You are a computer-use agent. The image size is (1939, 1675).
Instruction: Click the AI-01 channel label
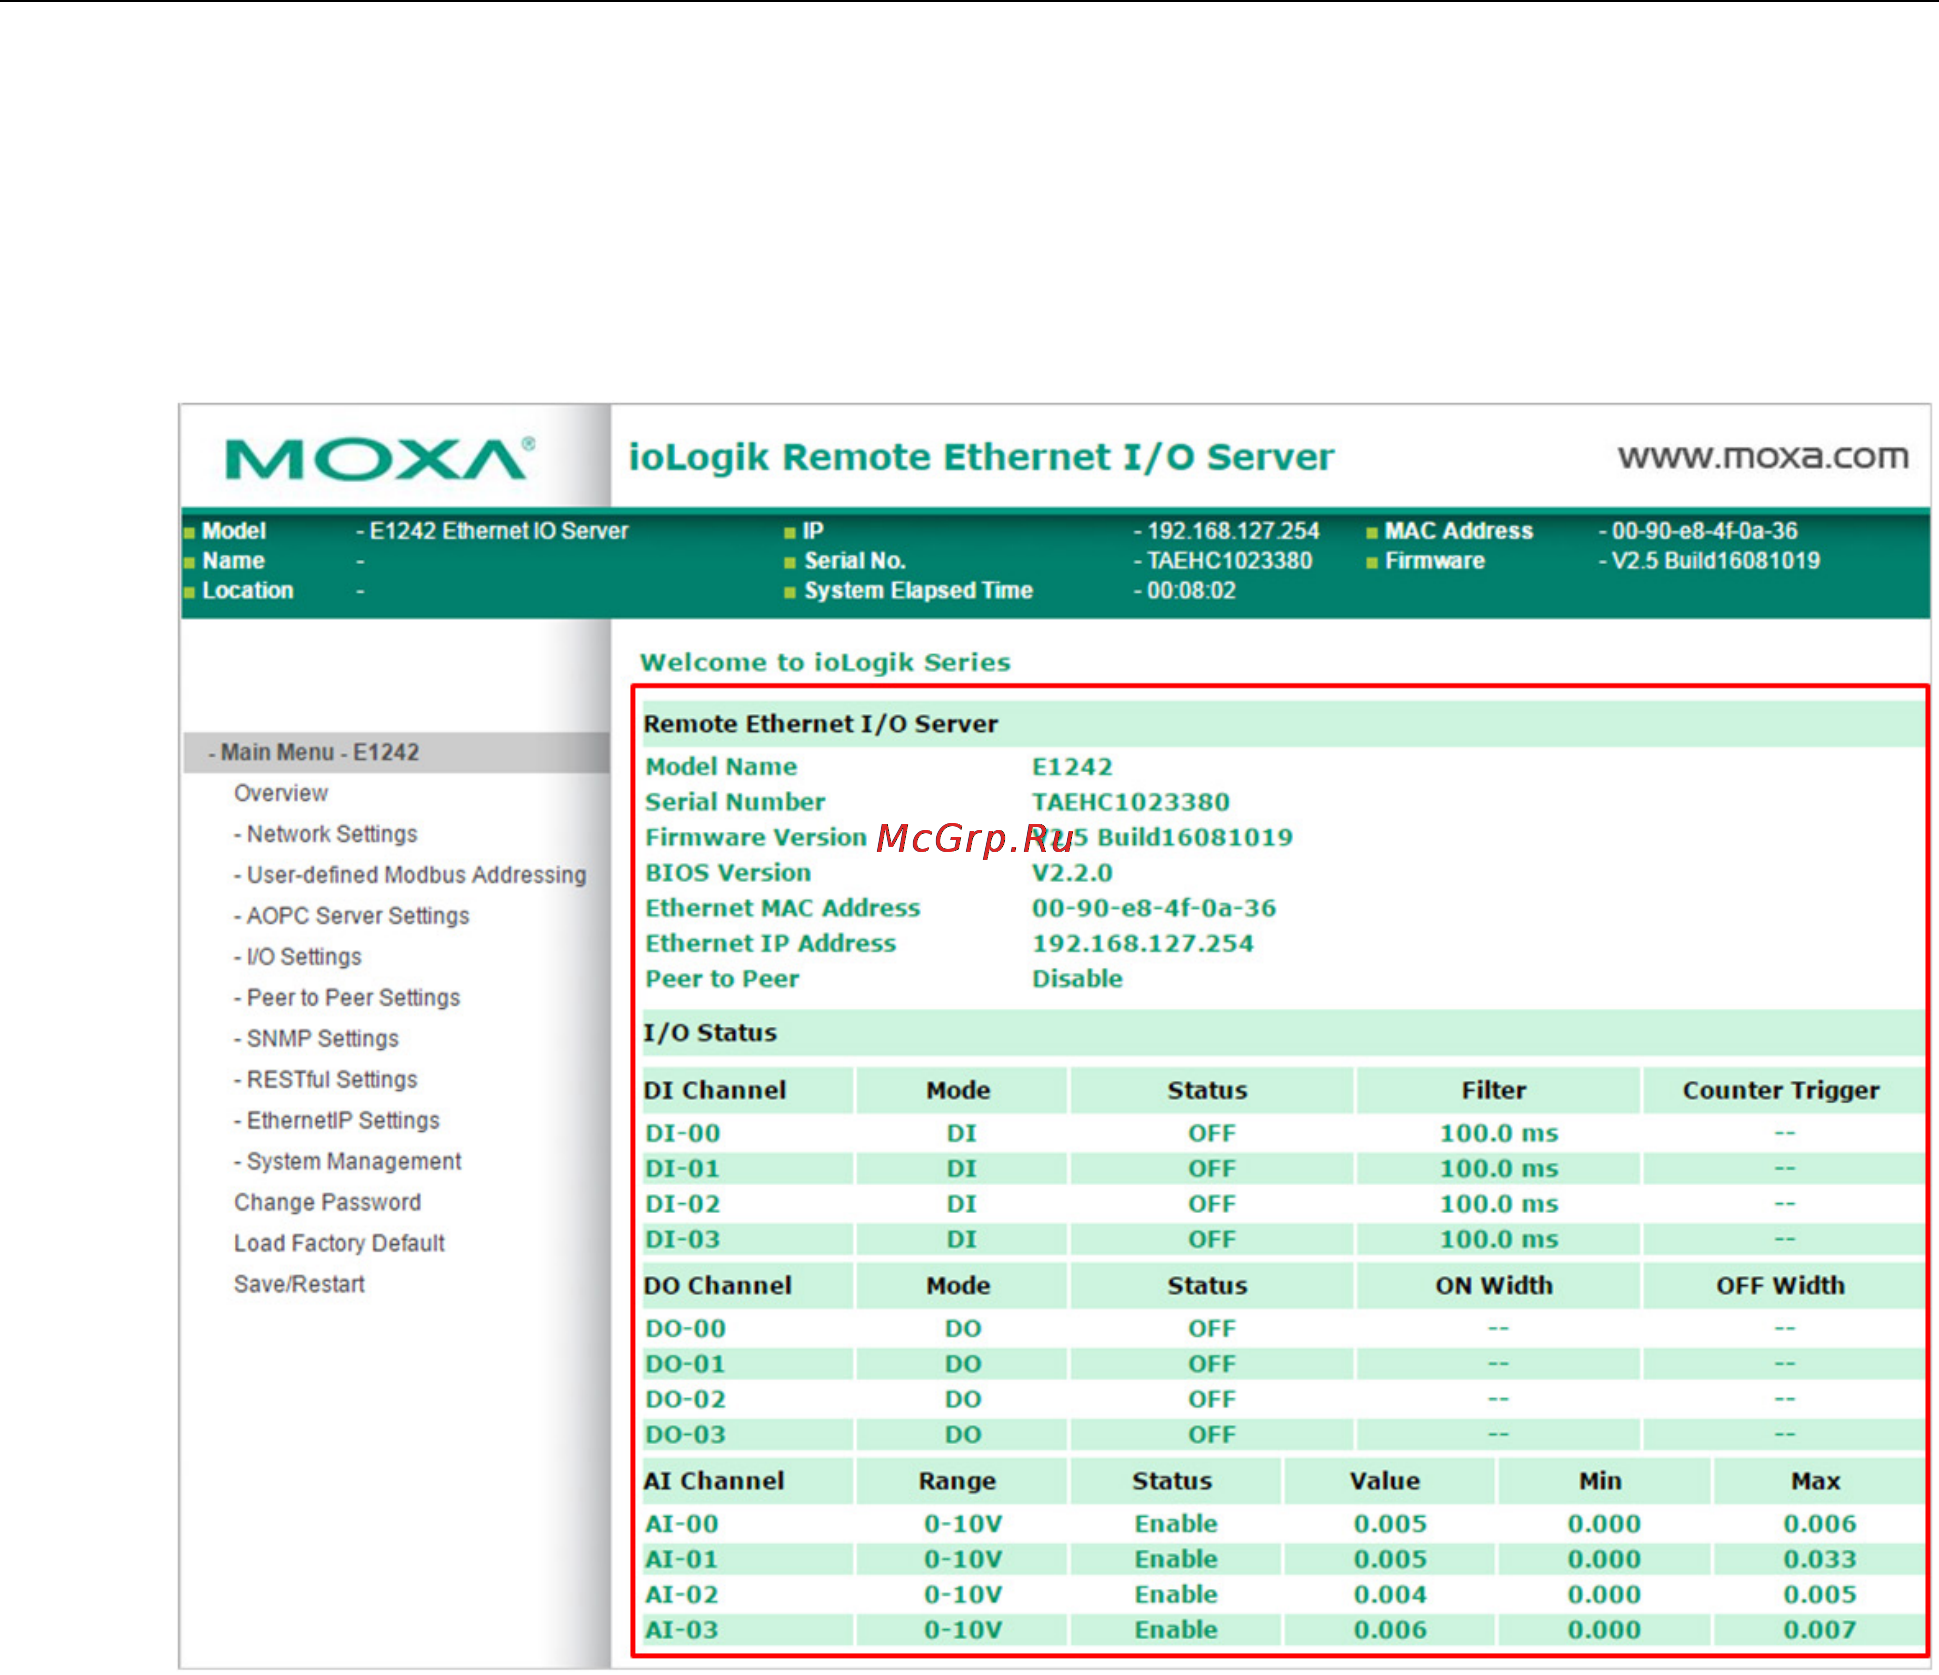(x=681, y=1560)
